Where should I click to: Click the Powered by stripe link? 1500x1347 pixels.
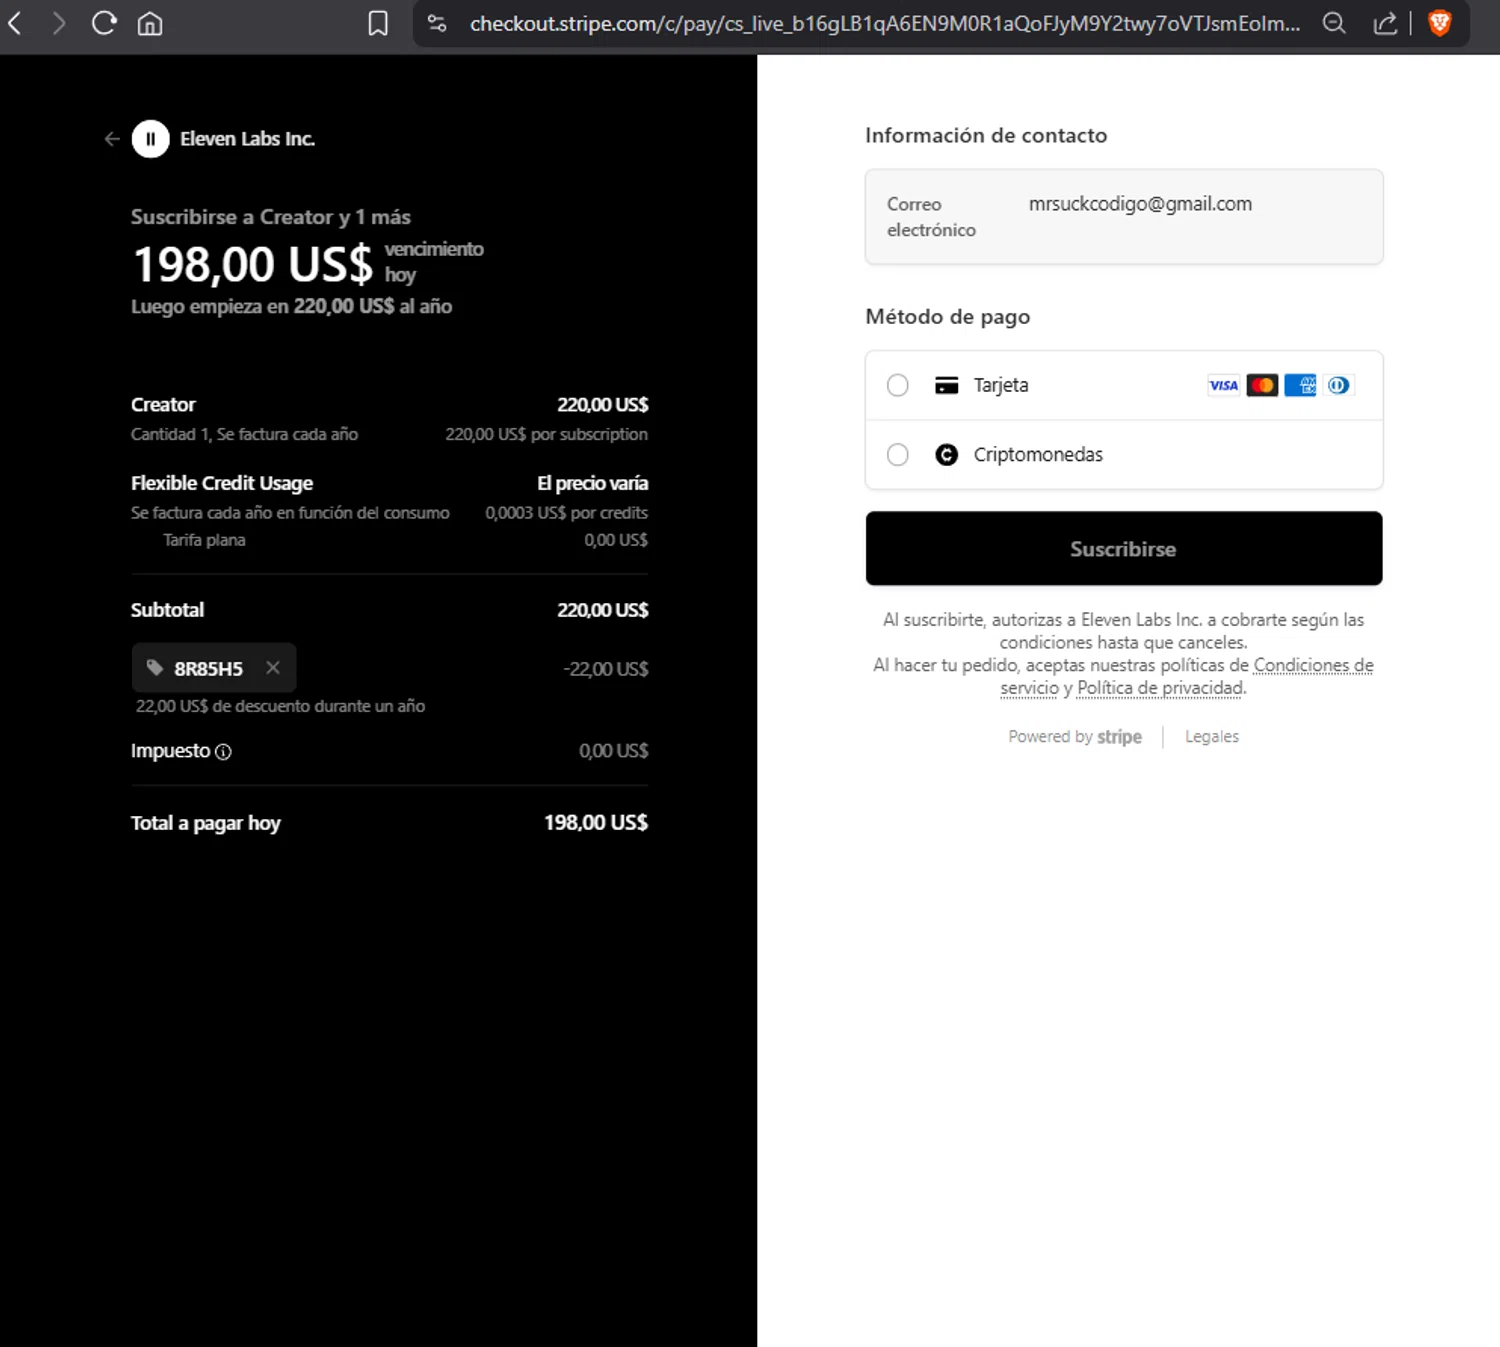(1075, 737)
